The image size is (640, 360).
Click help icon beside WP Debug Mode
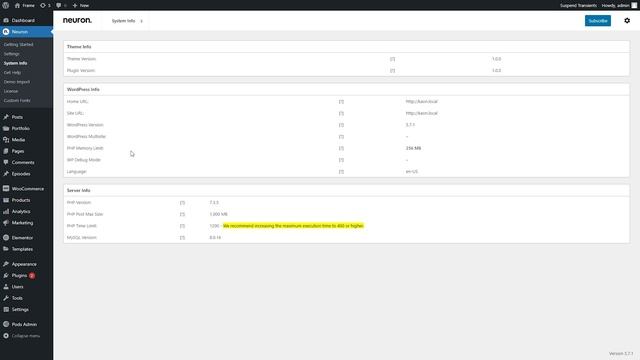(x=341, y=160)
